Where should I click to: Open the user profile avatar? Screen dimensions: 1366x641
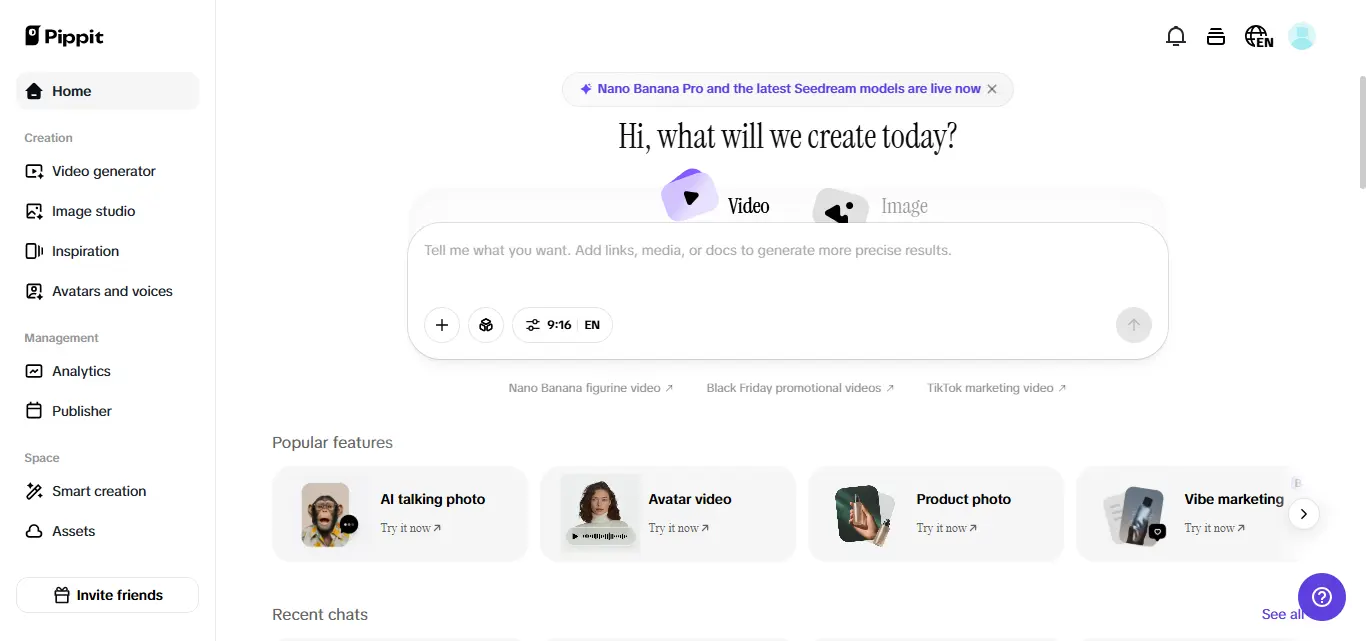pyautogui.click(x=1301, y=37)
